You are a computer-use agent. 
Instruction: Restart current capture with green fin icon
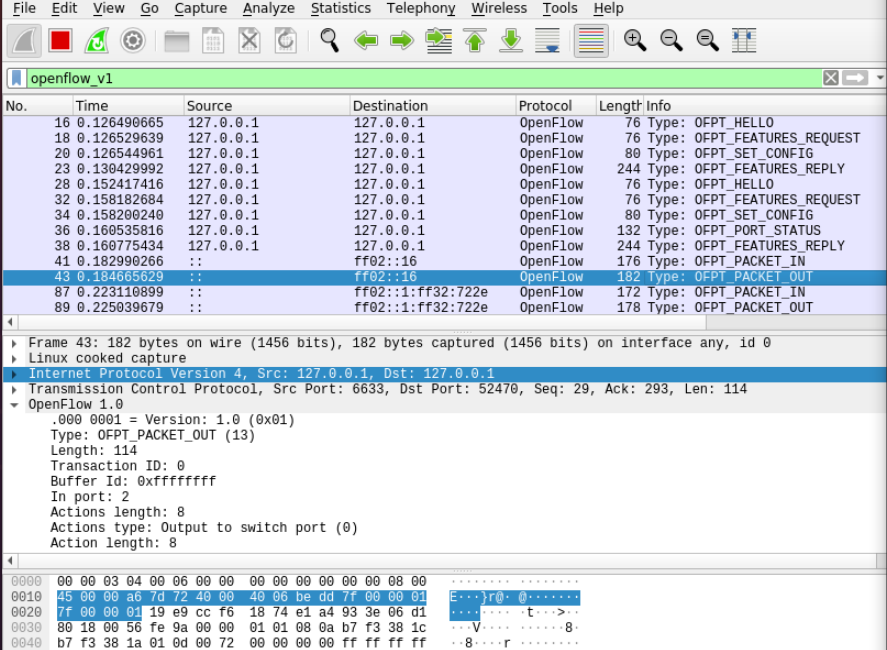click(97, 41)
